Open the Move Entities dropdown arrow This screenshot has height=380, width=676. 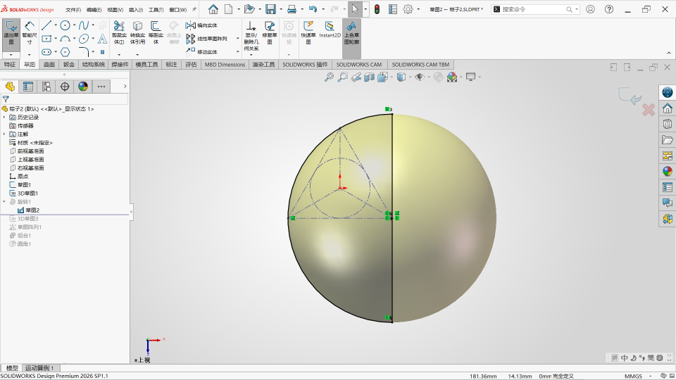pos(238,52)
